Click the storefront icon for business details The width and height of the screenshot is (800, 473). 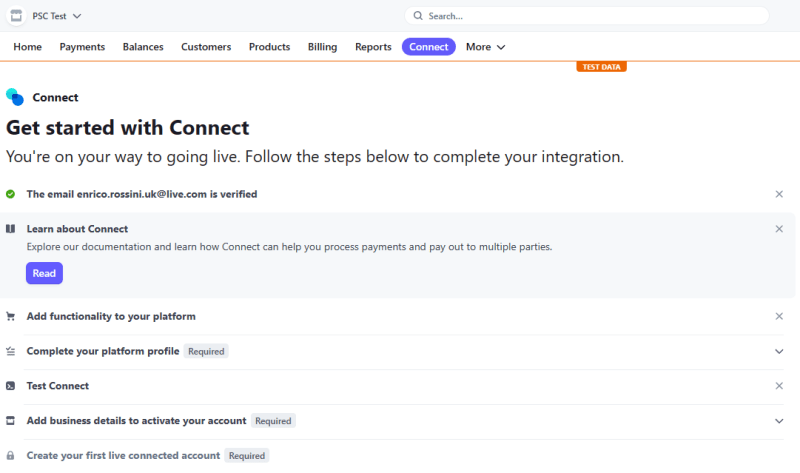(10, 420)
